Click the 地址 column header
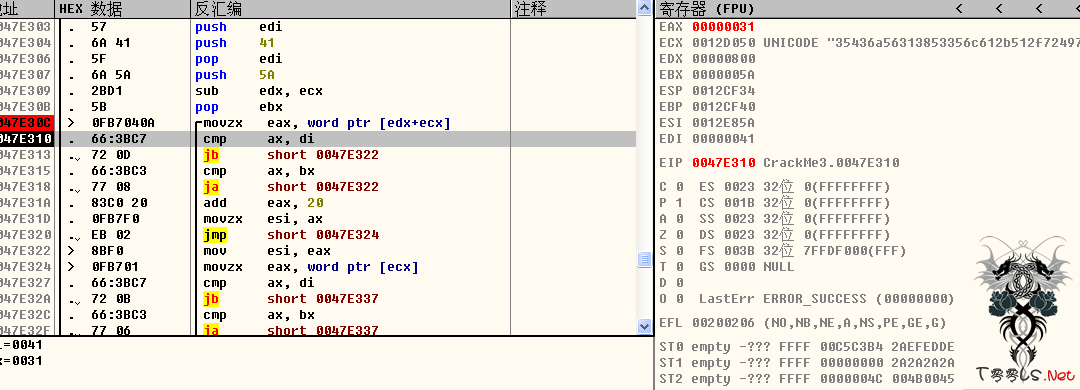Viewport: 1080px width, 390px height. [x=26, y=9]
